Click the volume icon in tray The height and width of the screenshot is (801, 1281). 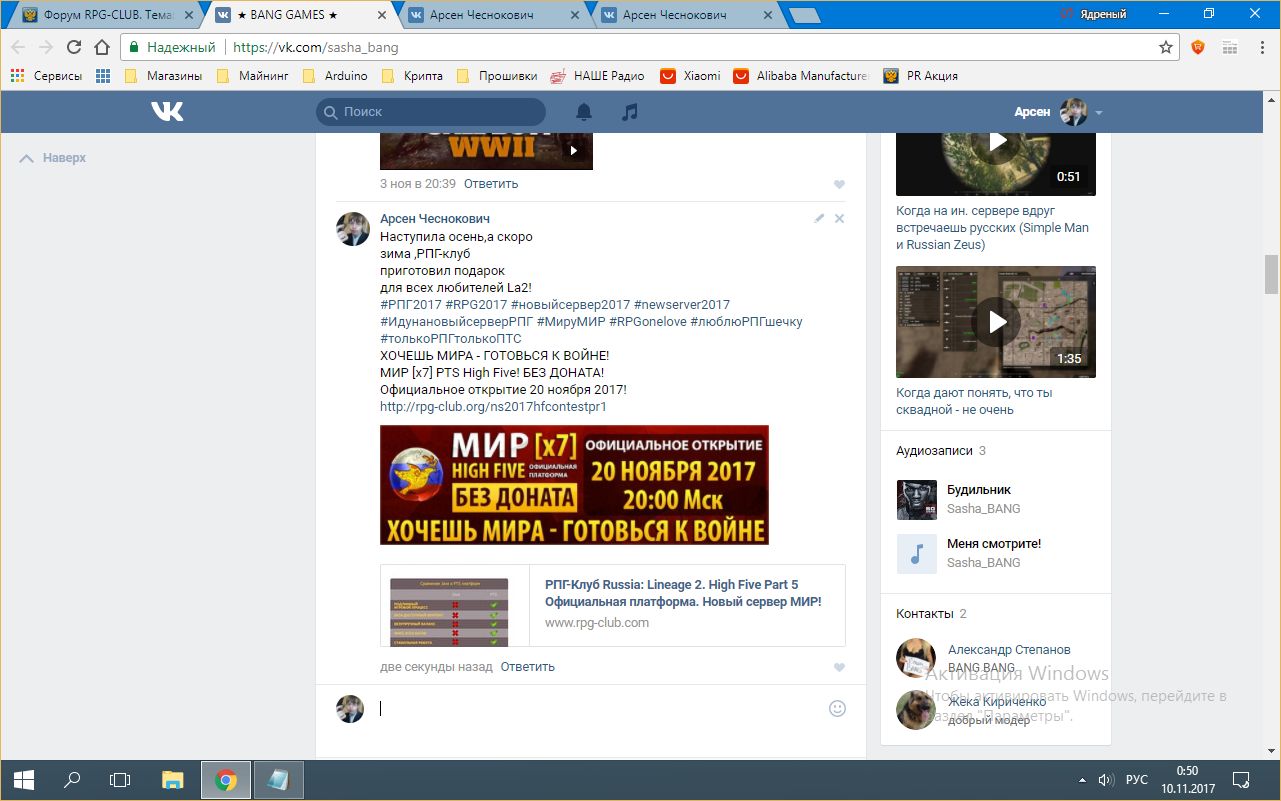point(1106,779)
